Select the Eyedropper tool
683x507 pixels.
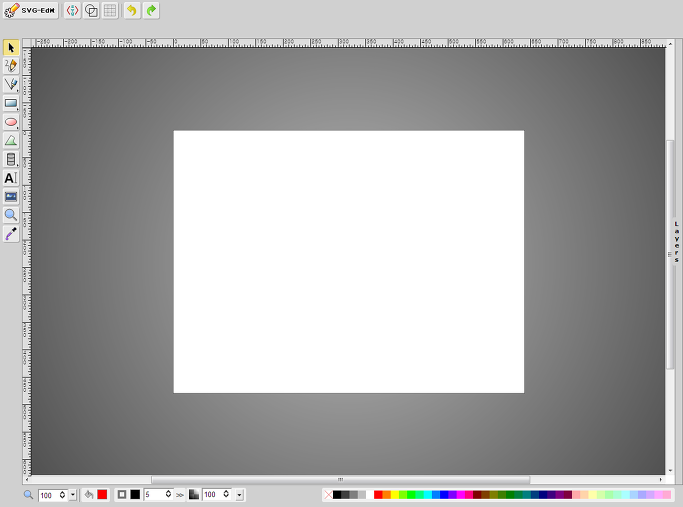[x=11, y=234]
